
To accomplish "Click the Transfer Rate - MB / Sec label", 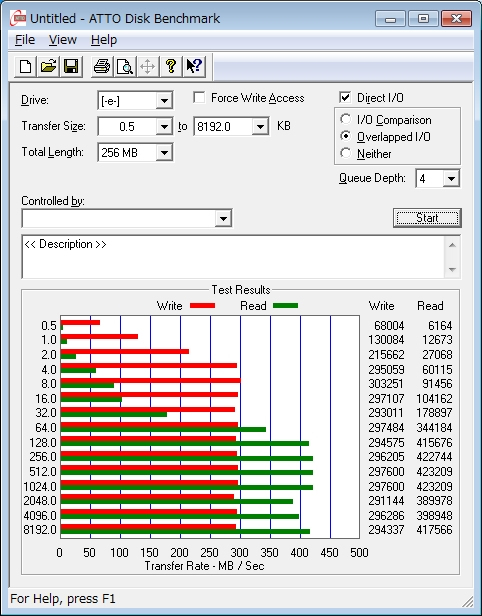I will click(x=204, y=566).
